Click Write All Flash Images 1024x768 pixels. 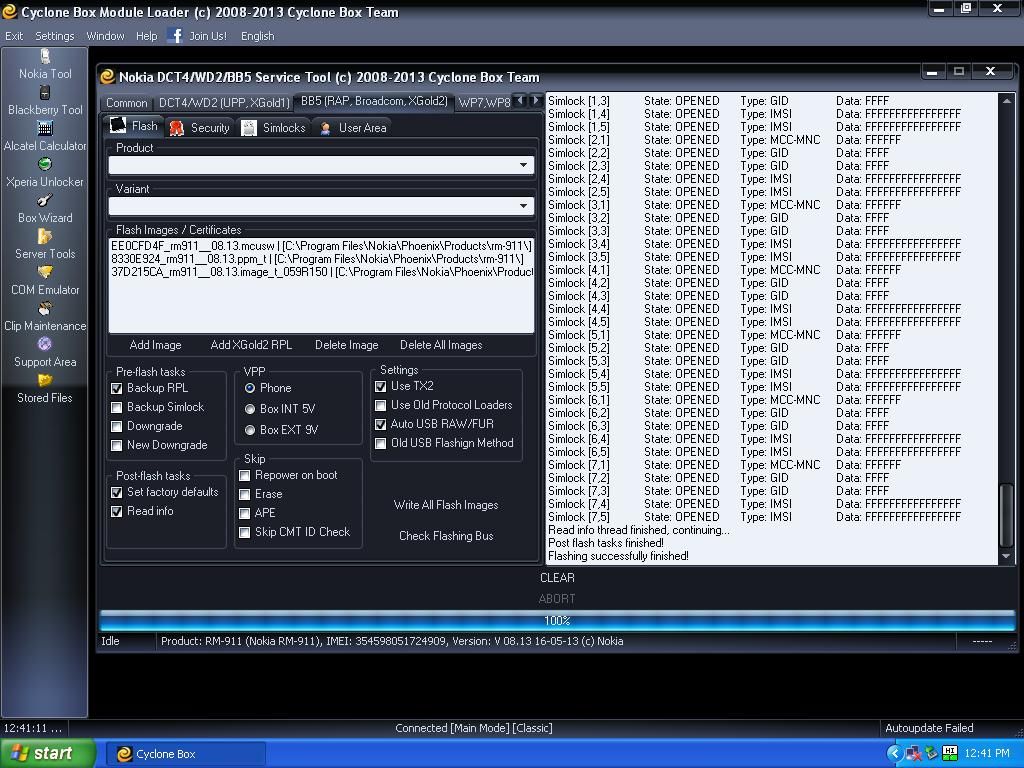point(445,505)
